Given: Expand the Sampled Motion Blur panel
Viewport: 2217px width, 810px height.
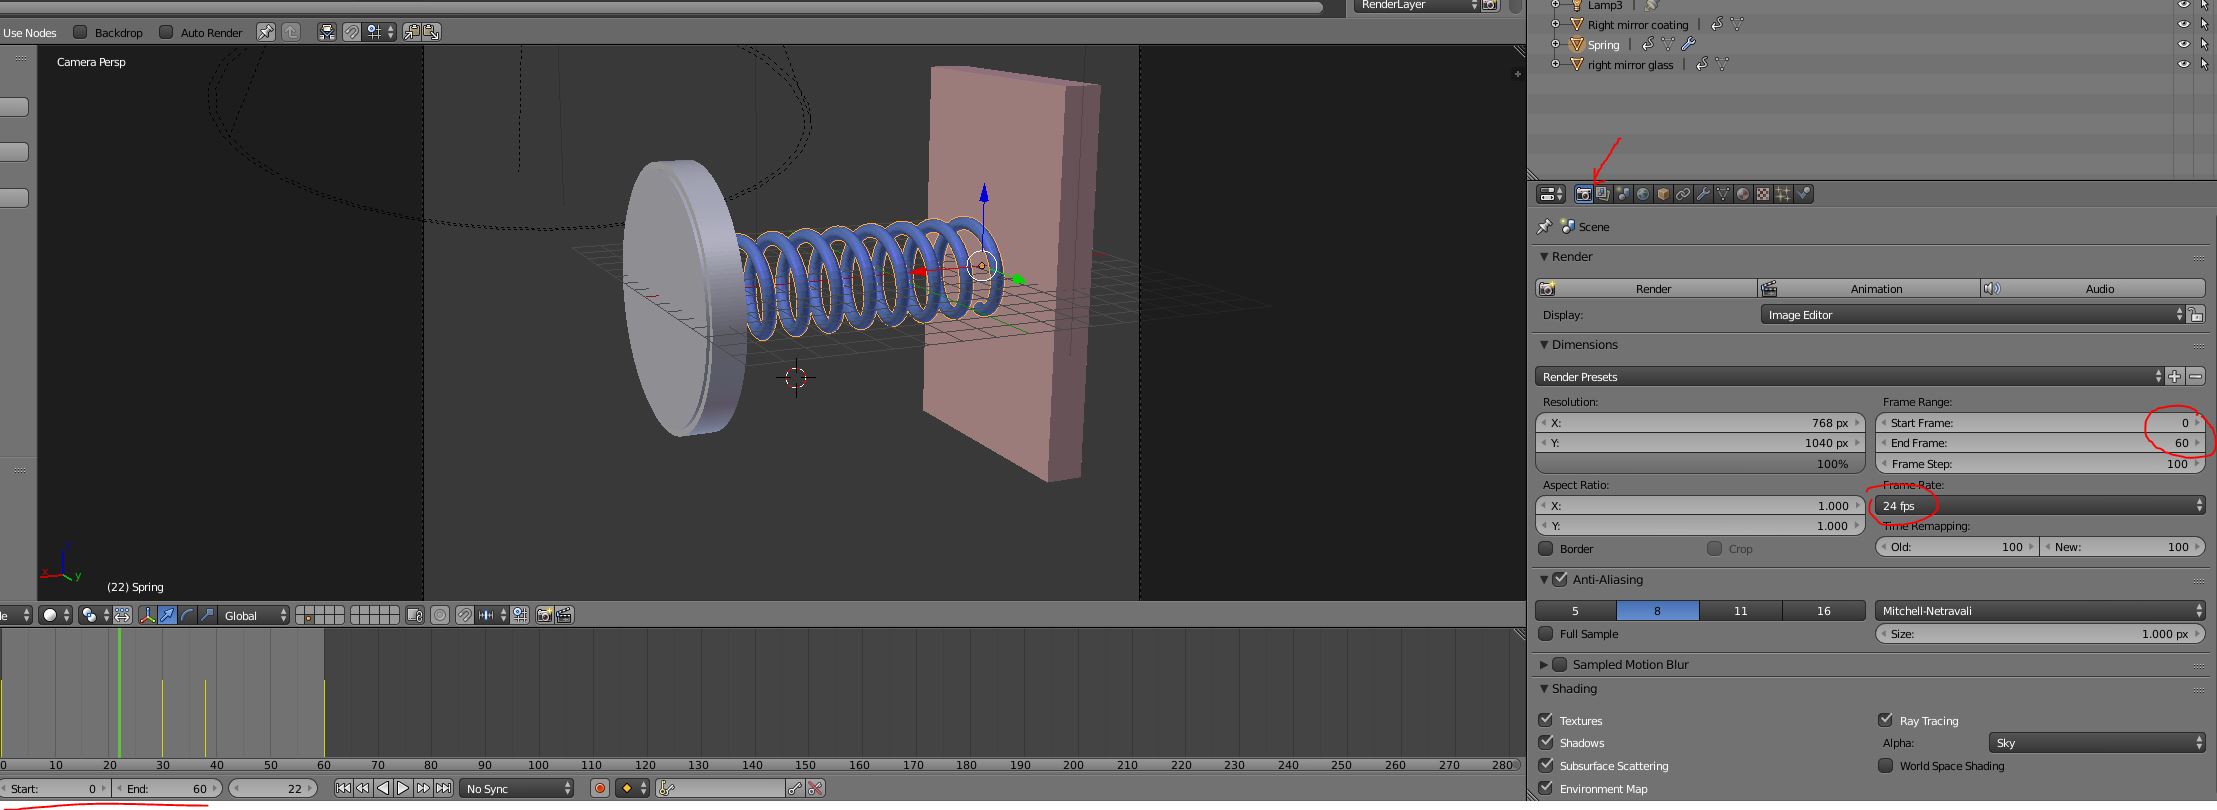Looking at the screenshot, I should [1544, 664].
